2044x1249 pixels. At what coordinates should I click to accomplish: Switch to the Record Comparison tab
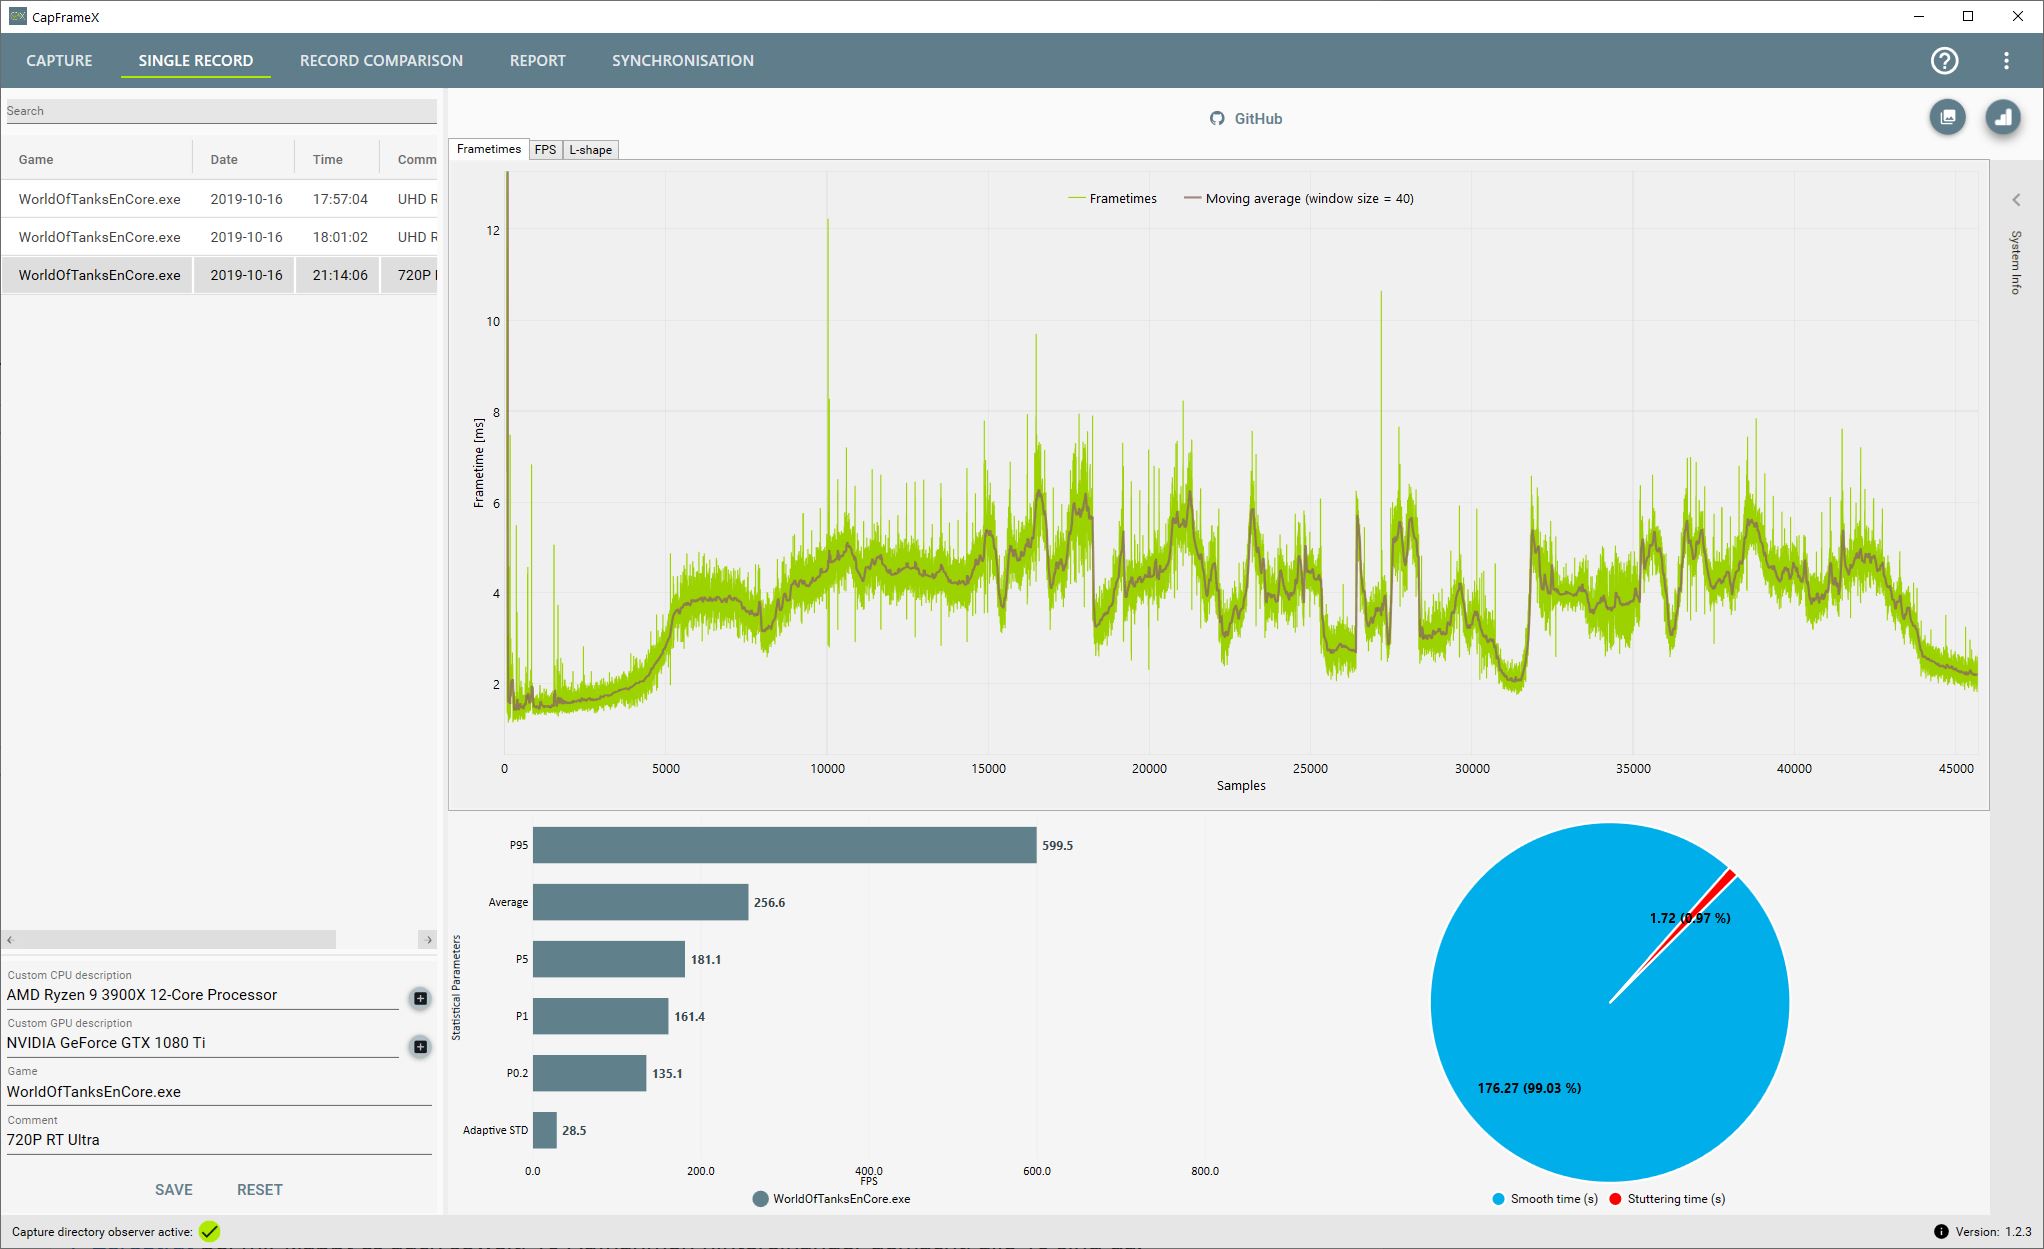[381, 61]
